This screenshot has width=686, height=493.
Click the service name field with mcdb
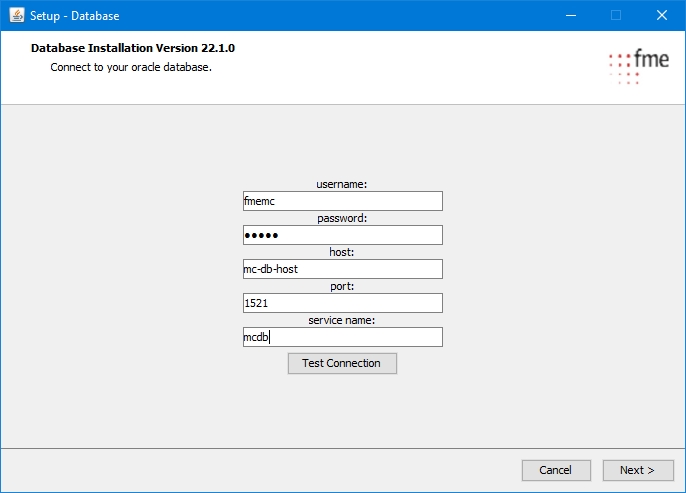pyautogui.click(x=342, y=337)
